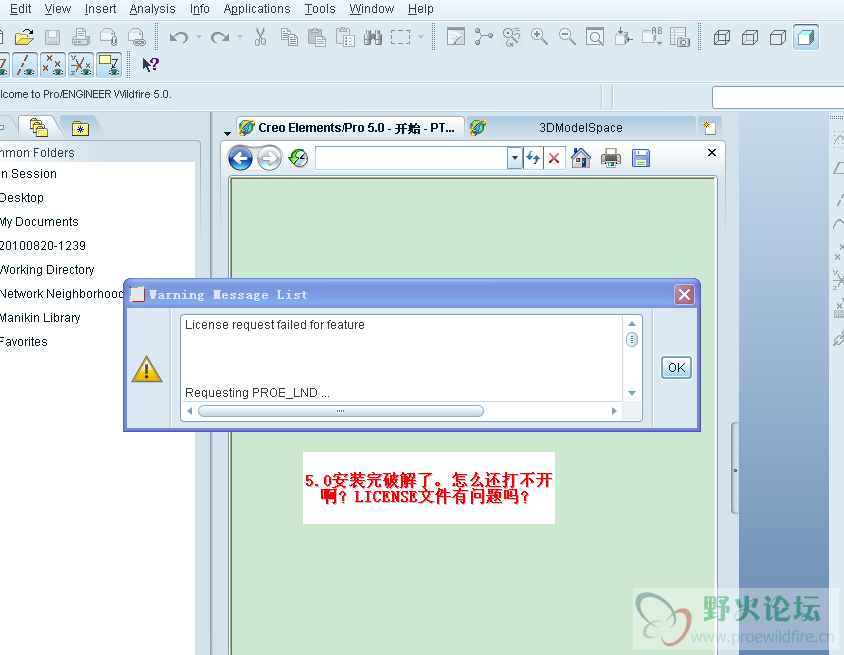Image resolution: width=844 pixels, height=655 pixels.
Task: Toggle coordinate systems display
Action: click(x=81, y=65)
